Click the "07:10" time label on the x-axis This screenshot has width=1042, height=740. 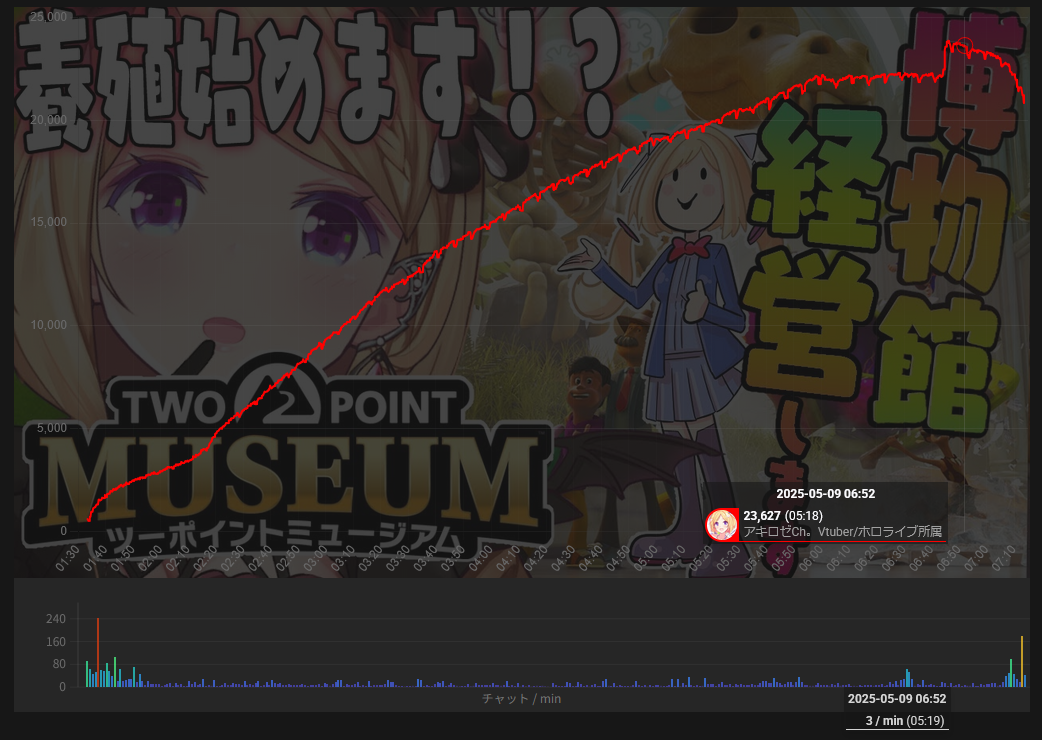(1004, 558)
